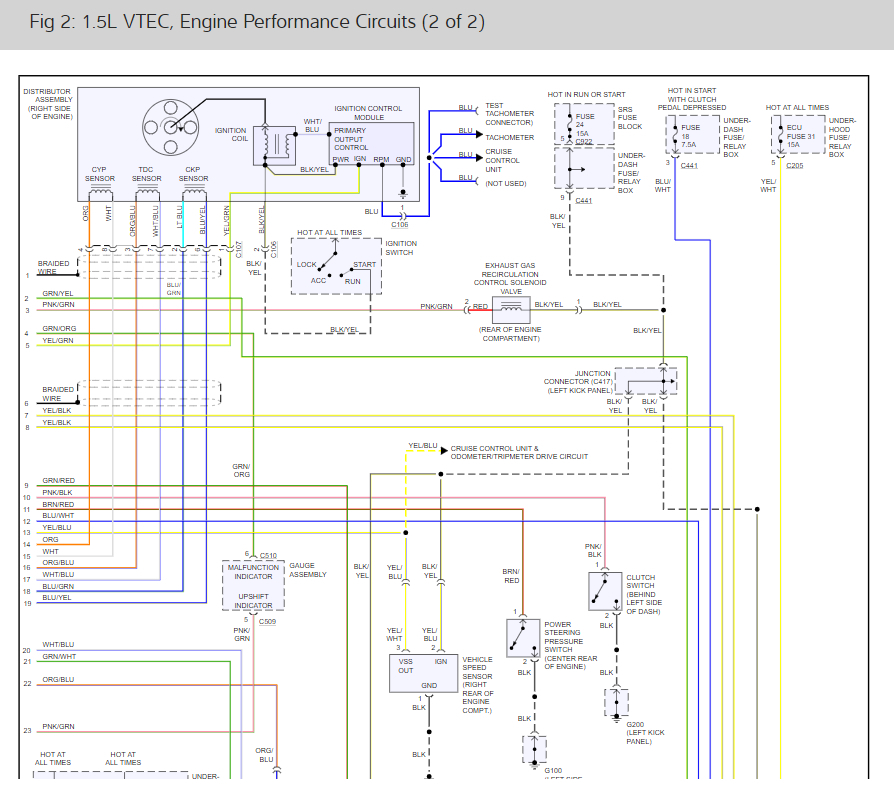
Task: Select the ignition coil symbol
Action: pyautogui.click(x=274, y=145)
